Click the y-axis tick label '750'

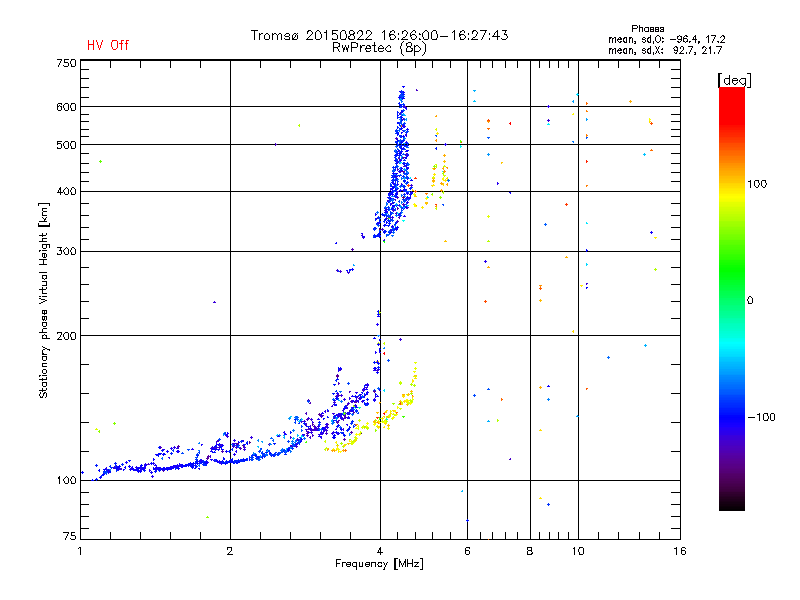pyautogui.click(x=66, y=63)
